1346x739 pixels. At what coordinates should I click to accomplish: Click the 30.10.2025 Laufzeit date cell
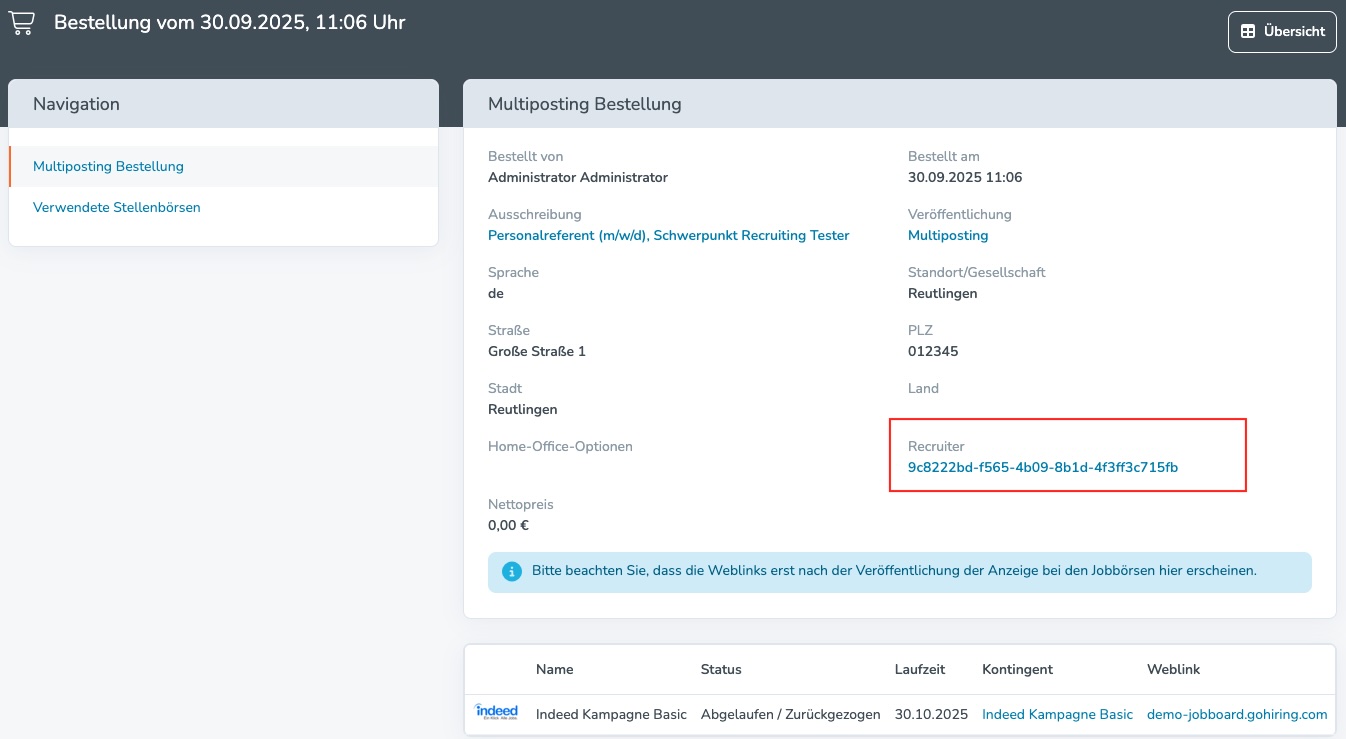931,714
